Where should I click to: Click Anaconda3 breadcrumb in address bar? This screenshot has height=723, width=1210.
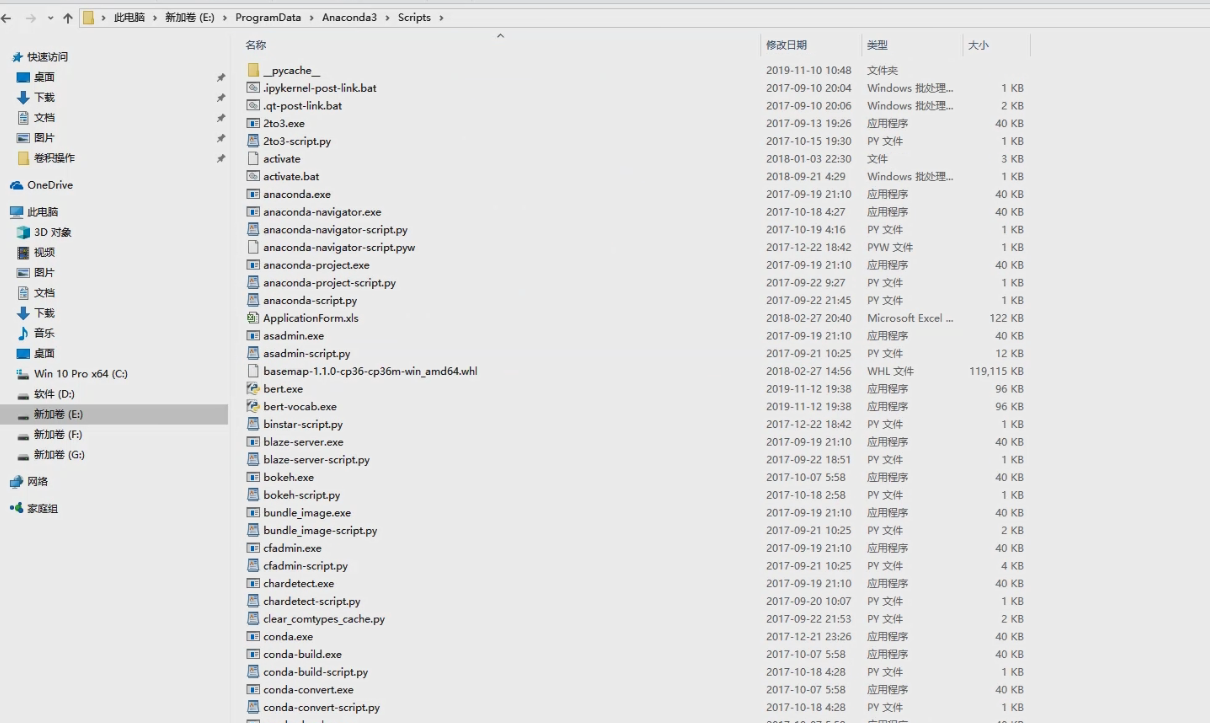coord(349,18)
